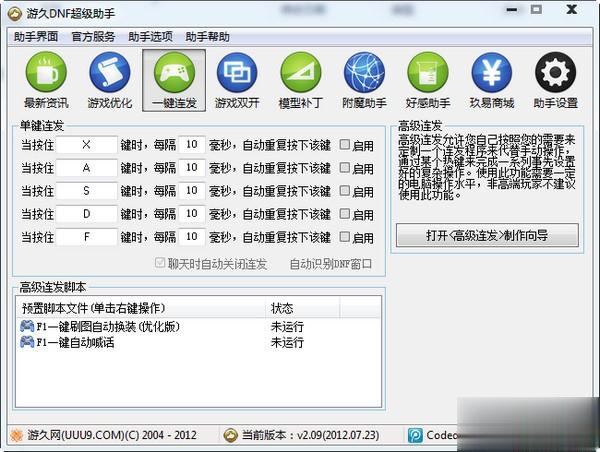Click 预置脚本文件 column header
The image size is (600, 452).
click(141, 308)
